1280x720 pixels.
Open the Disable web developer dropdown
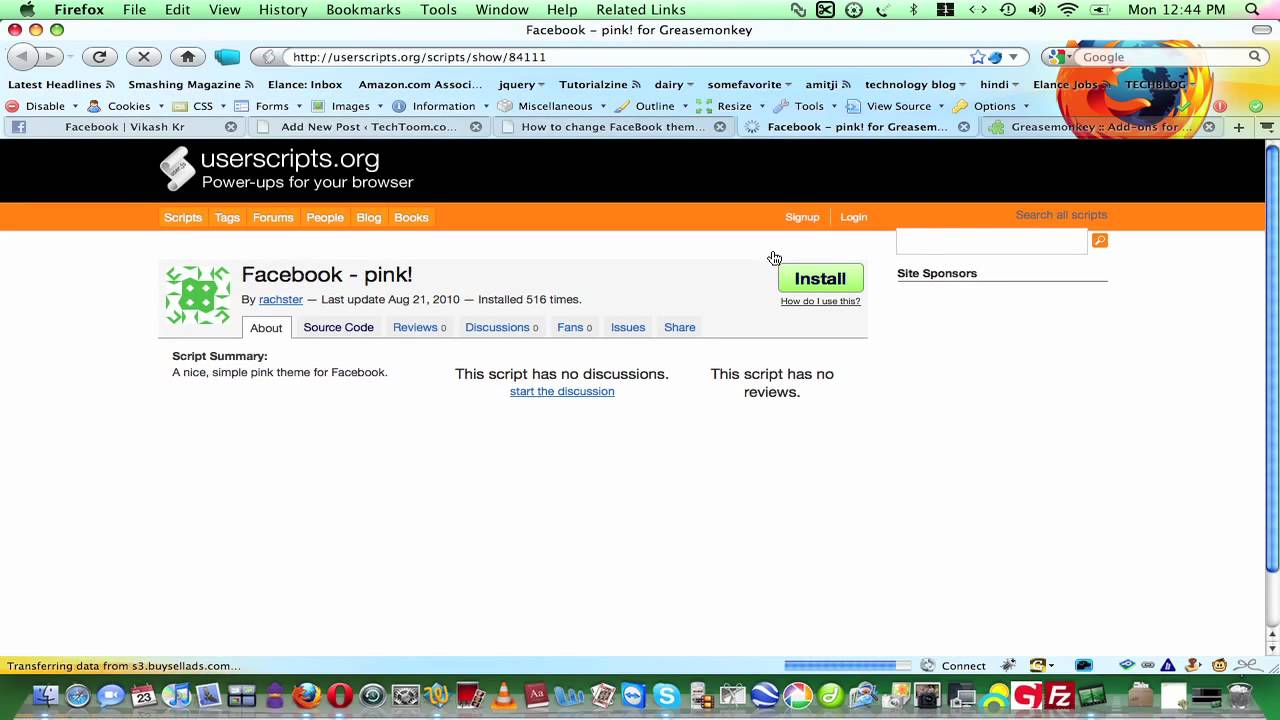point(44,106)
